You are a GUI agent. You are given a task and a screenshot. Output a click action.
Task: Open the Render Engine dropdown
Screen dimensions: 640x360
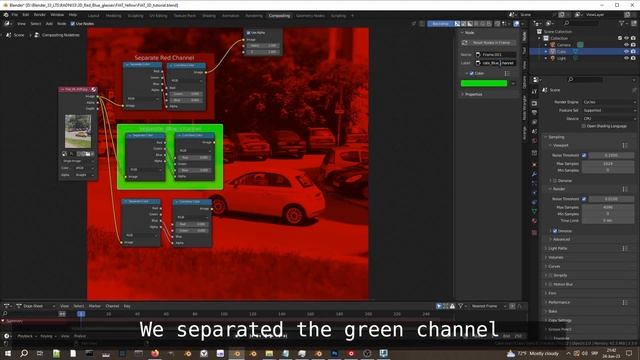pyautogui.click(x=609, y=102)
